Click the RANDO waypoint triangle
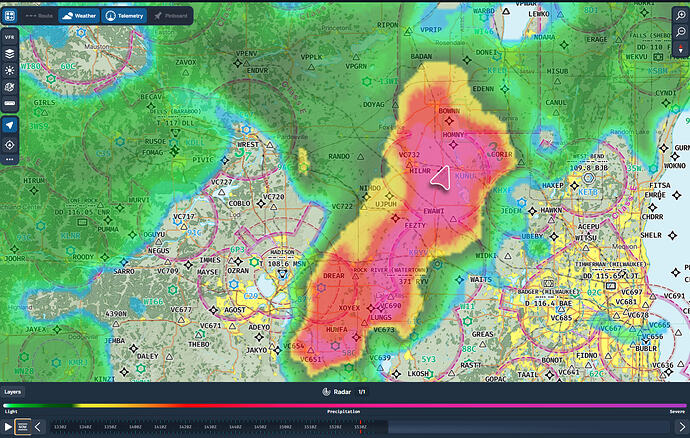Screen dimensions: 690x438 click(x=360, y=156)
